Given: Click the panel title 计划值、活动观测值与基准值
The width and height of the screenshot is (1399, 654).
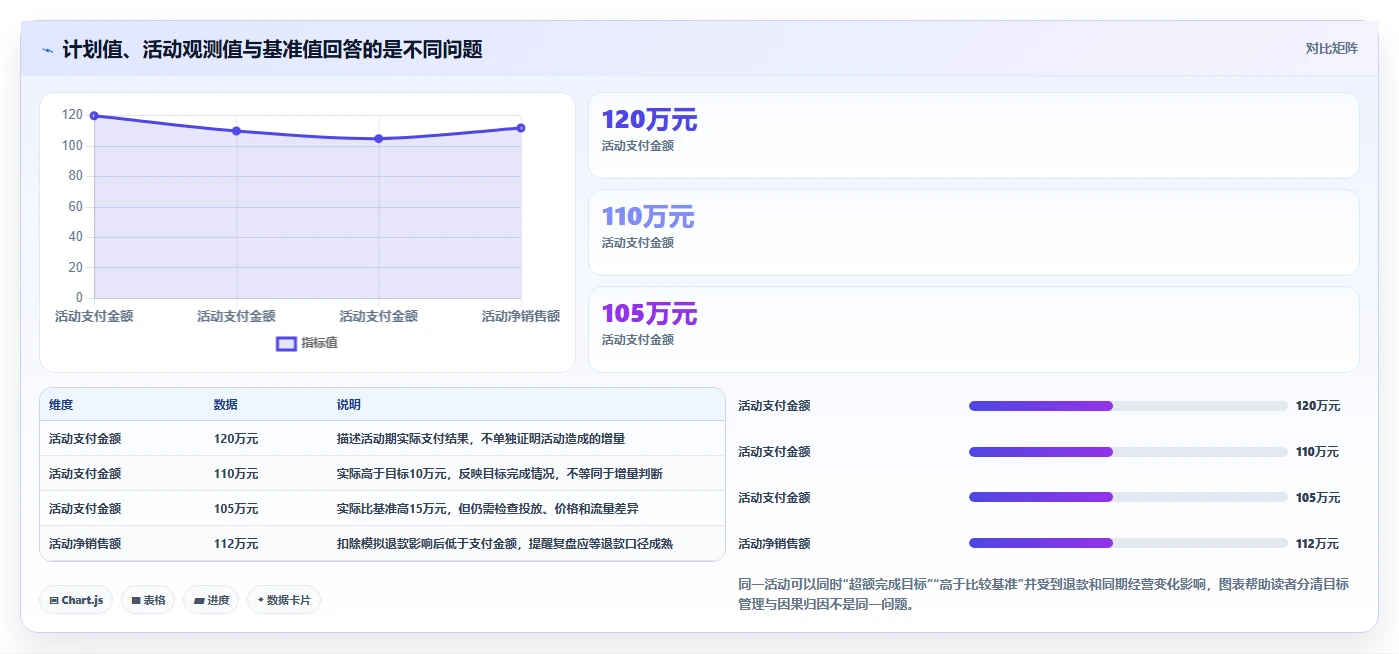Looking at the screenshot, I should click(x=272, y=49).
